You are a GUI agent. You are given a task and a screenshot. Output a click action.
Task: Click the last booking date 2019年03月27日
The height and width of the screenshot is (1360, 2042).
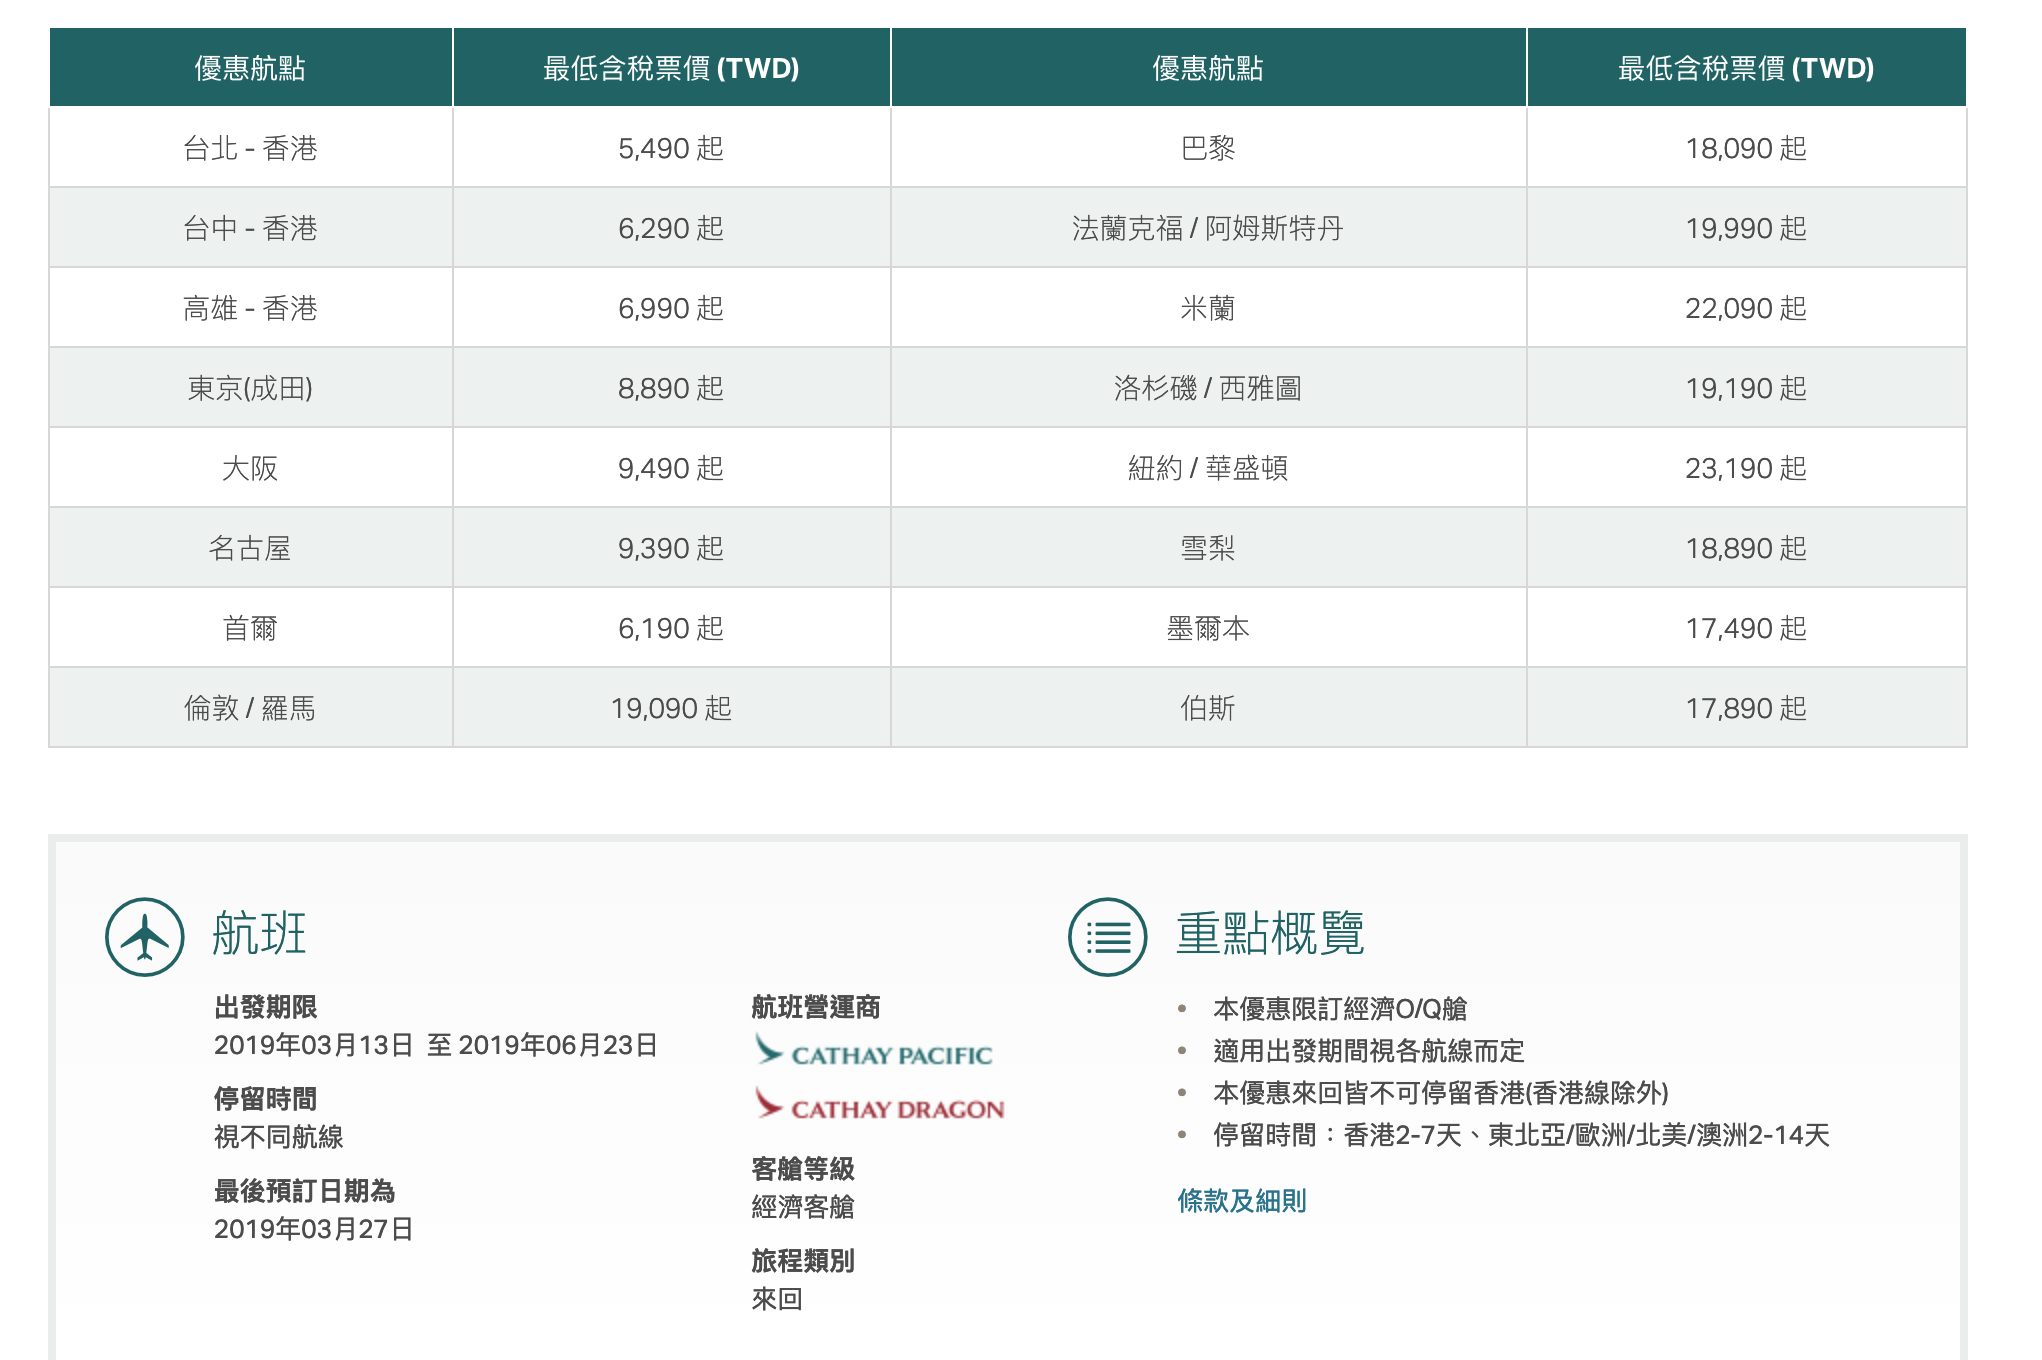coord(314,1229)
